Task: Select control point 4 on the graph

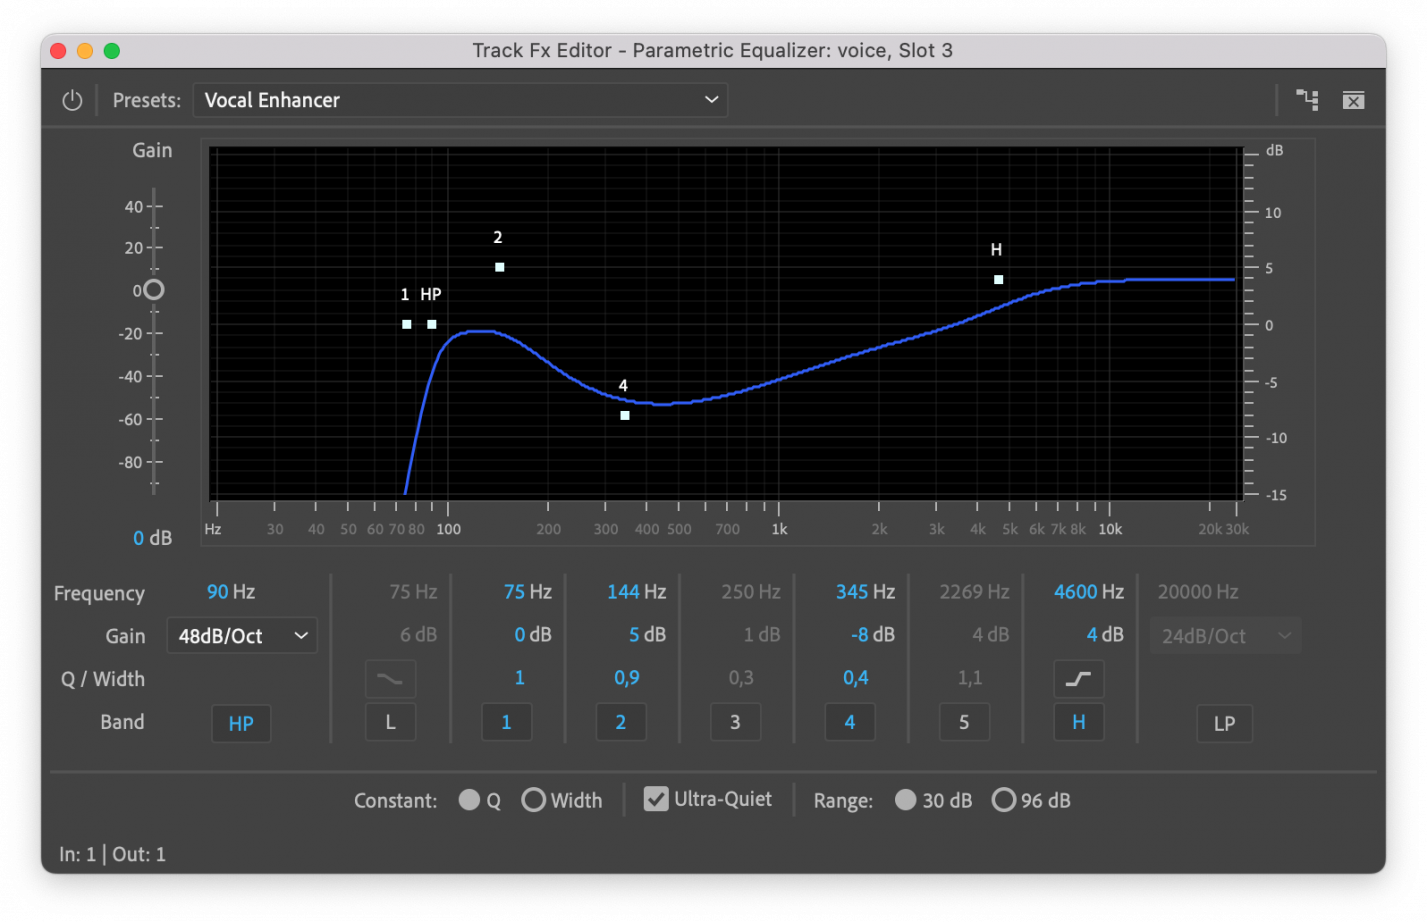Action: coord(625,415)
